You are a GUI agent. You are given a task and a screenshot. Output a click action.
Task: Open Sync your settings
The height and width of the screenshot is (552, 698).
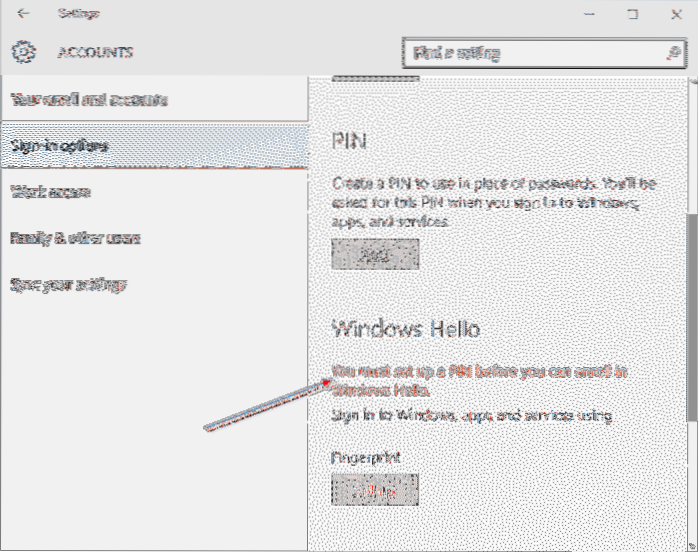point(154,284)
